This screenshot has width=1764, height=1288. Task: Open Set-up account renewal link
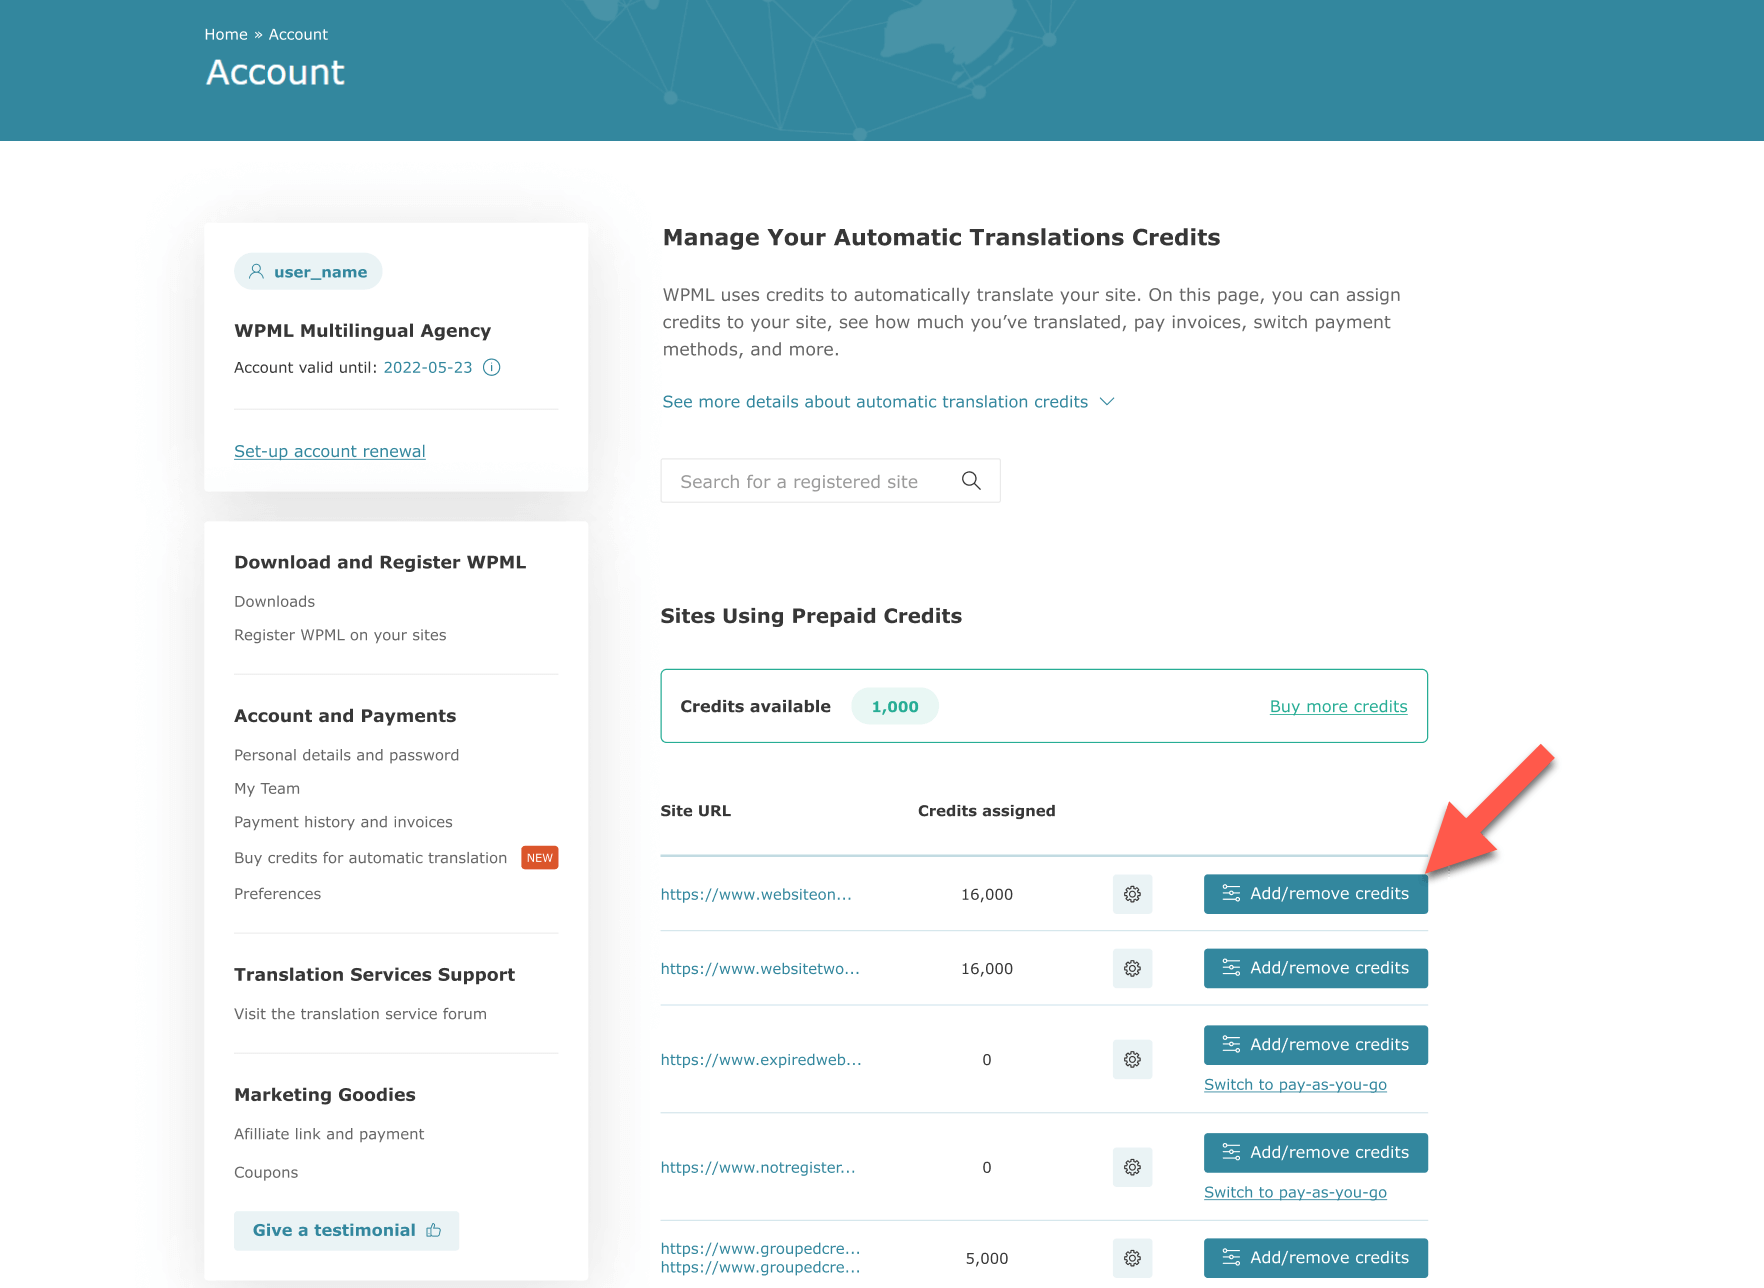click(x=330, y=451)
